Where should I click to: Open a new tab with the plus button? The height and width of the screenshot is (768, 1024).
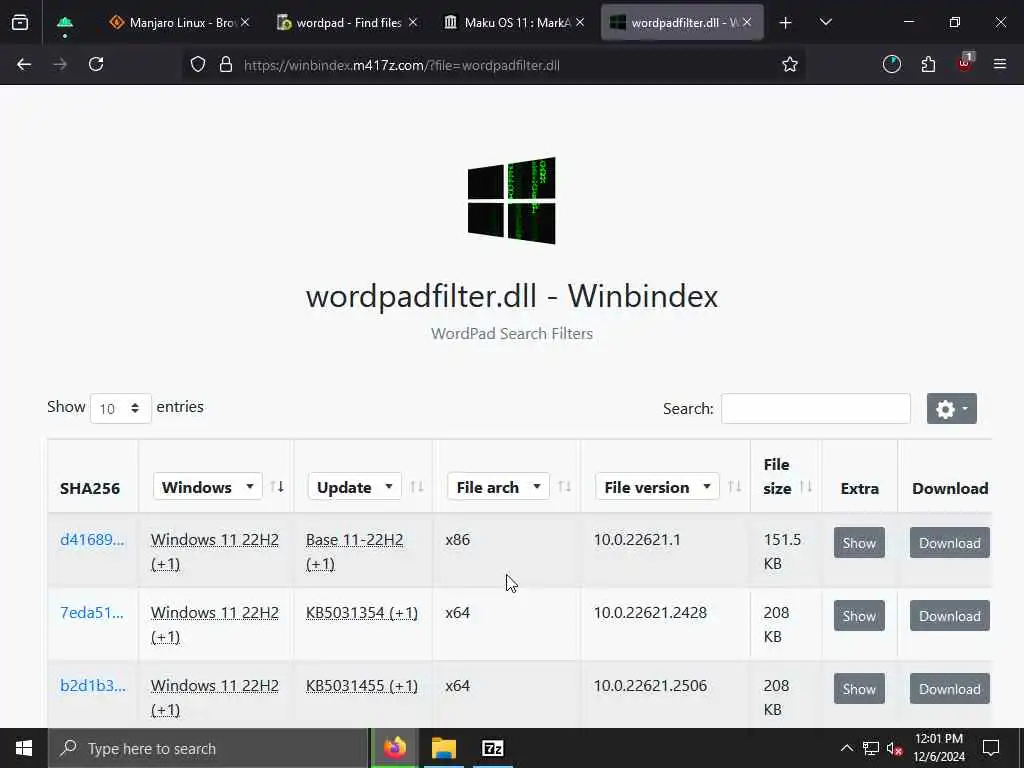(786, 23)
